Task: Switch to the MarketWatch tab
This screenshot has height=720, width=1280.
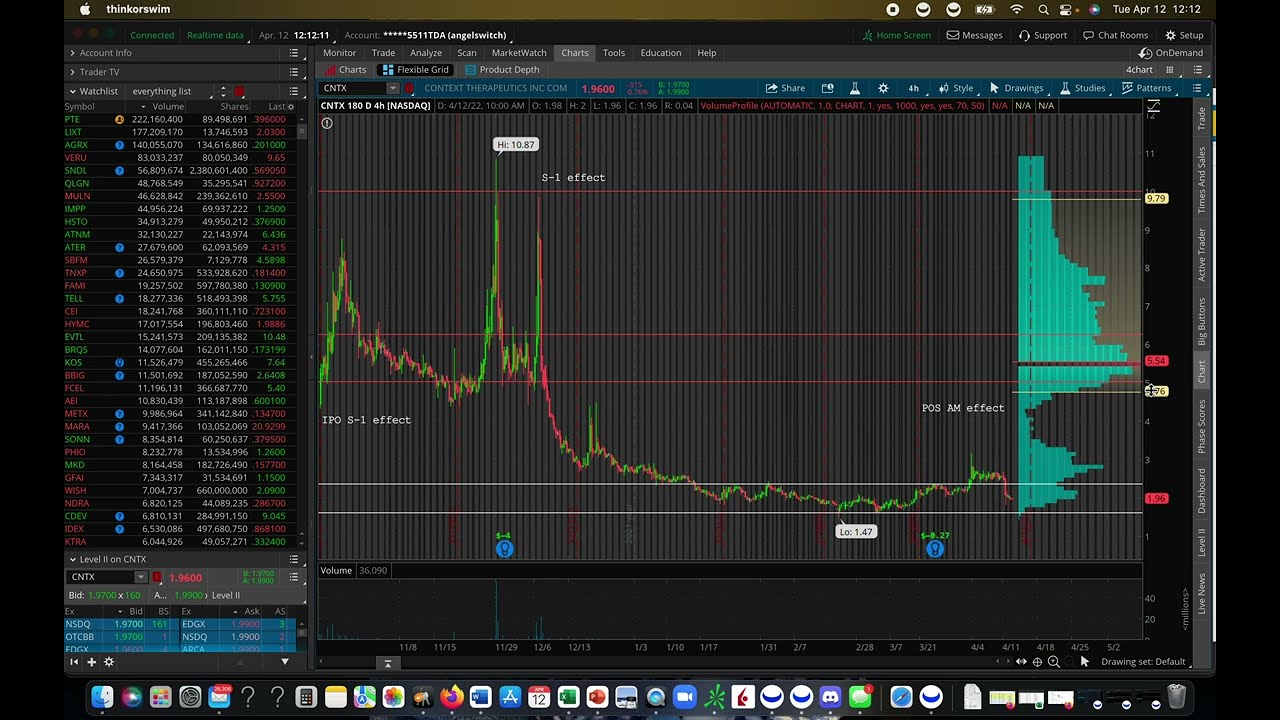Action: (519, 53)
